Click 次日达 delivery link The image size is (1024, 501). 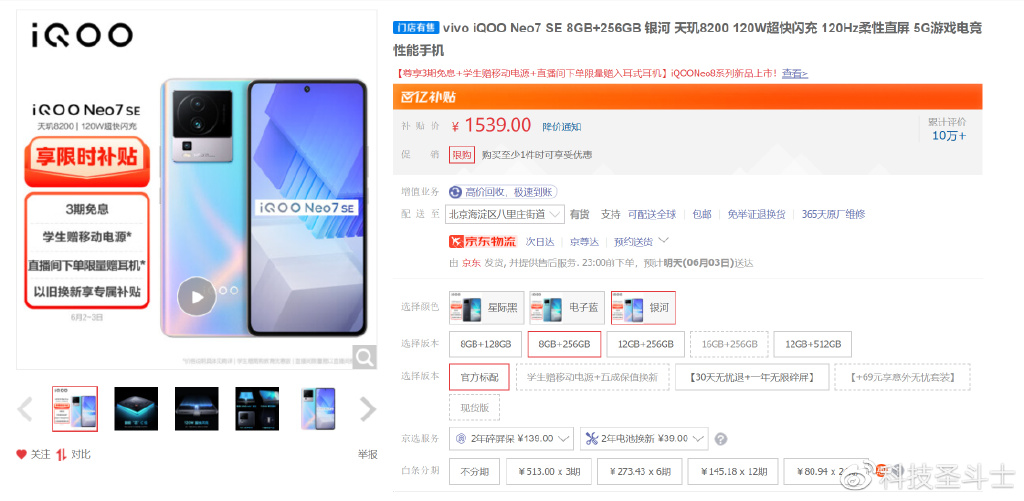(x=540, y=242)
